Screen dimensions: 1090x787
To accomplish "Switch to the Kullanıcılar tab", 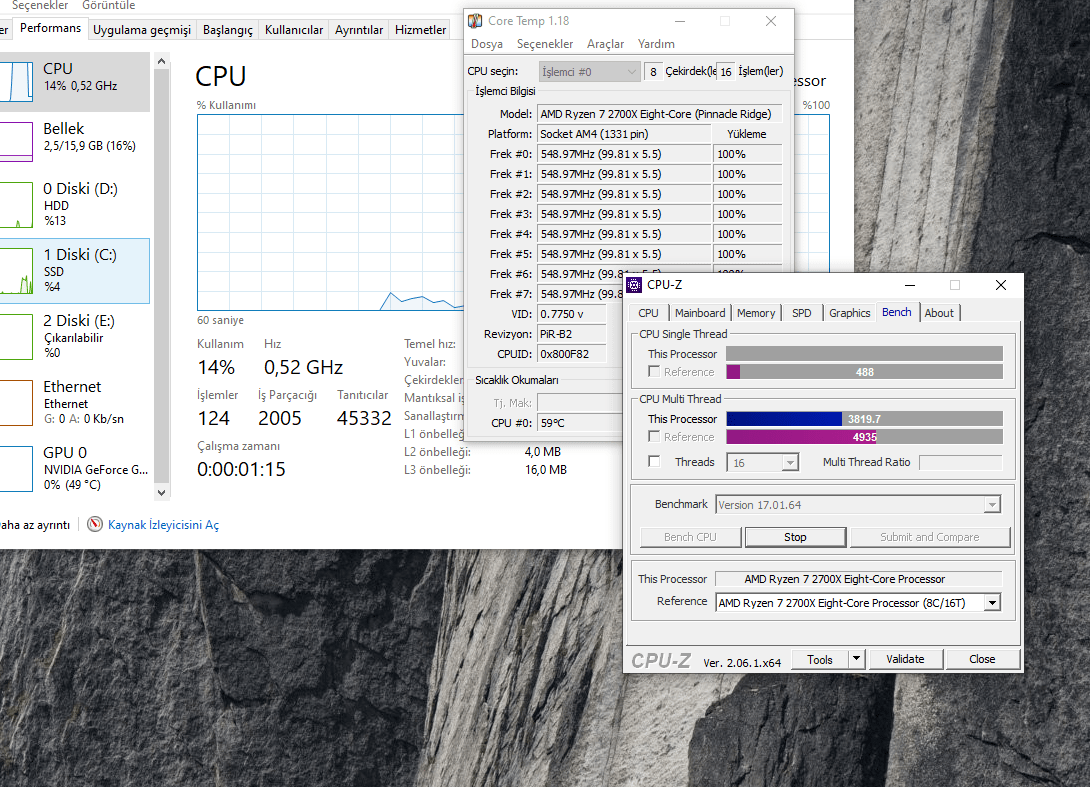I will point(294,30).
